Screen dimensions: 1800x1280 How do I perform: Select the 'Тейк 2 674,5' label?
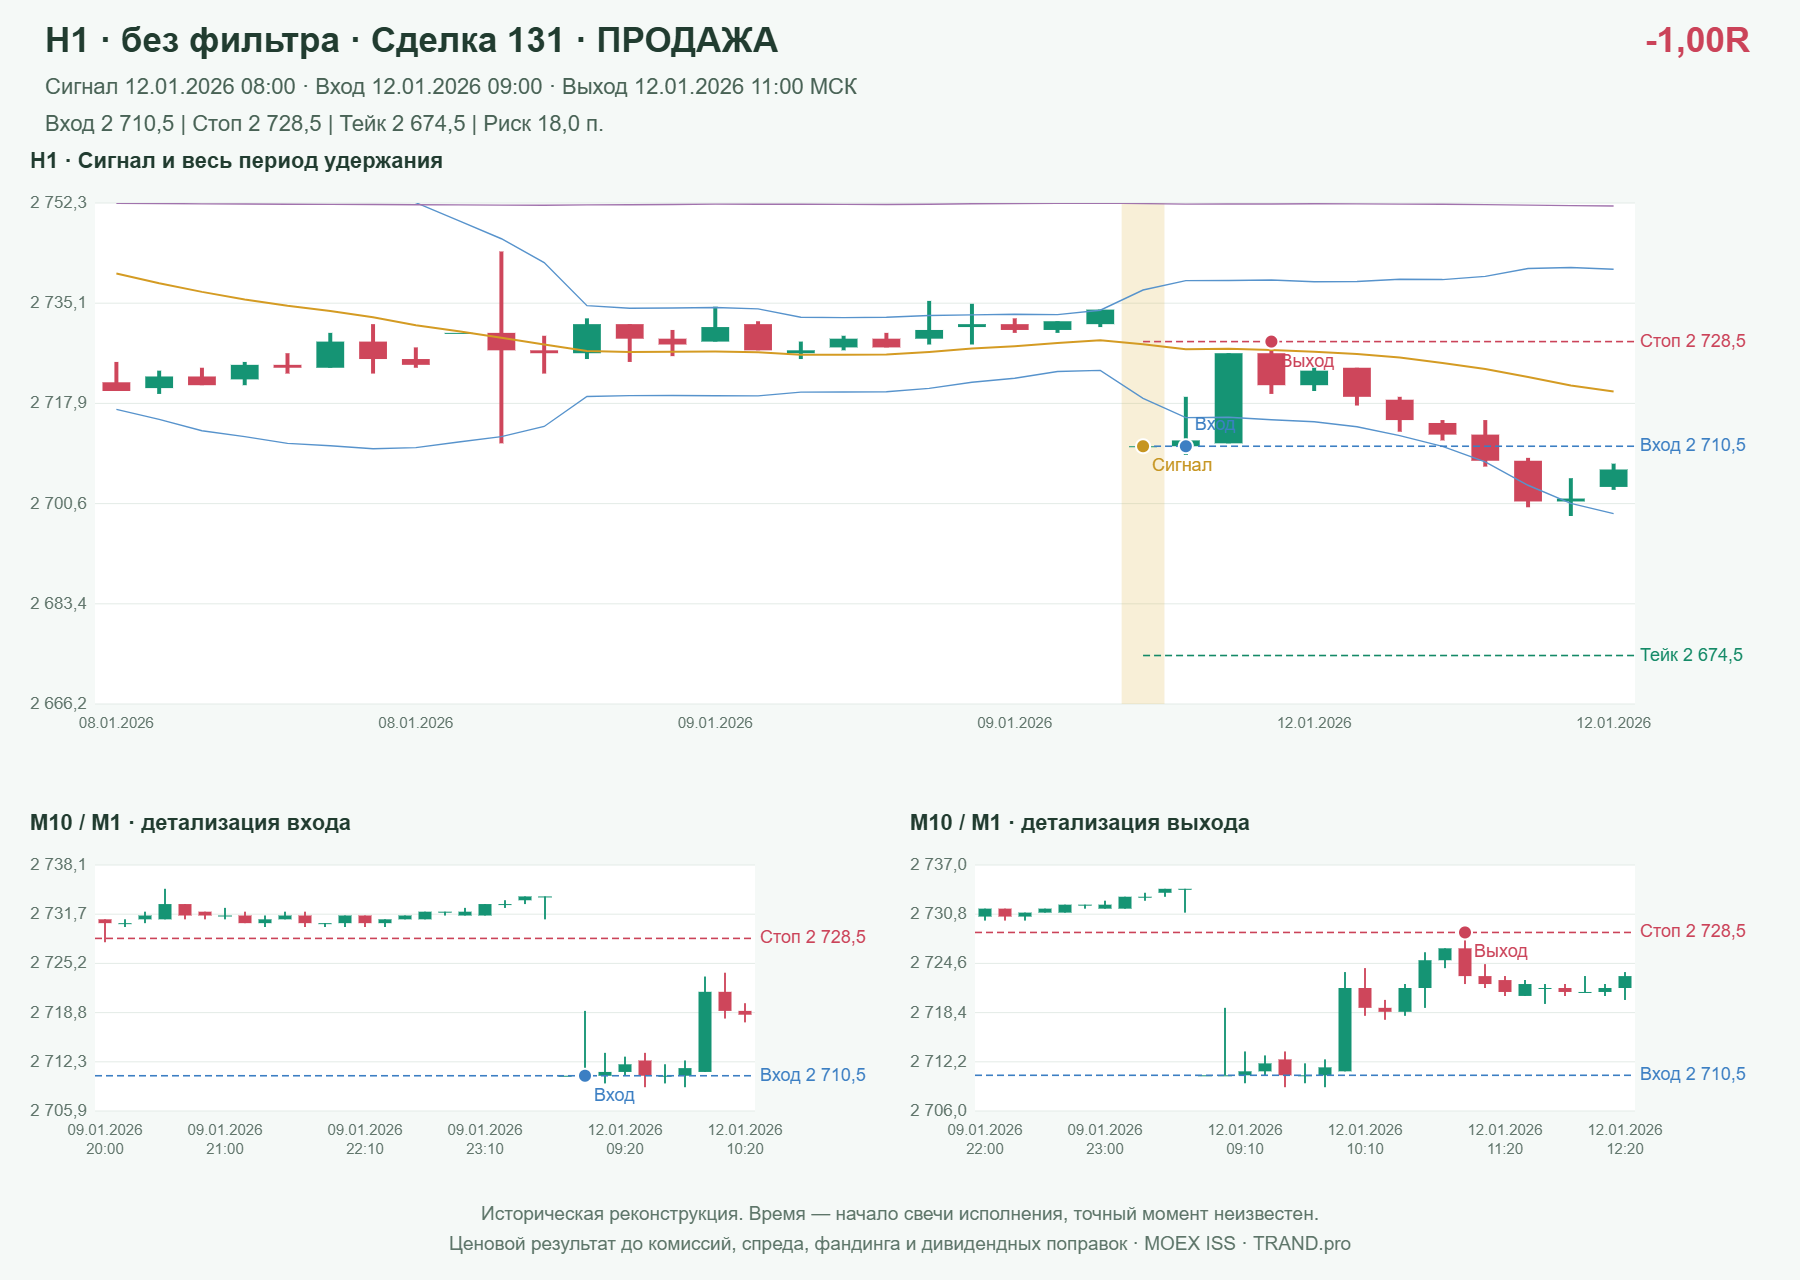pos(1691,655)
